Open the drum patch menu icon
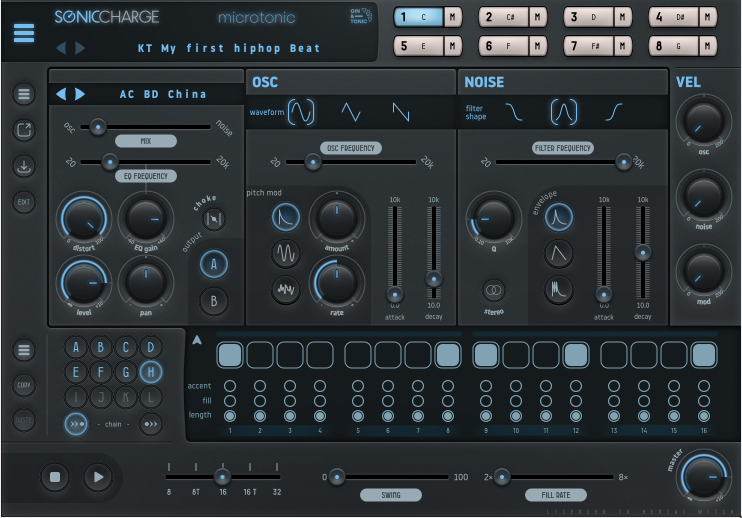The width and height of the screenshot is (742, 518). [x=24, y=94]
